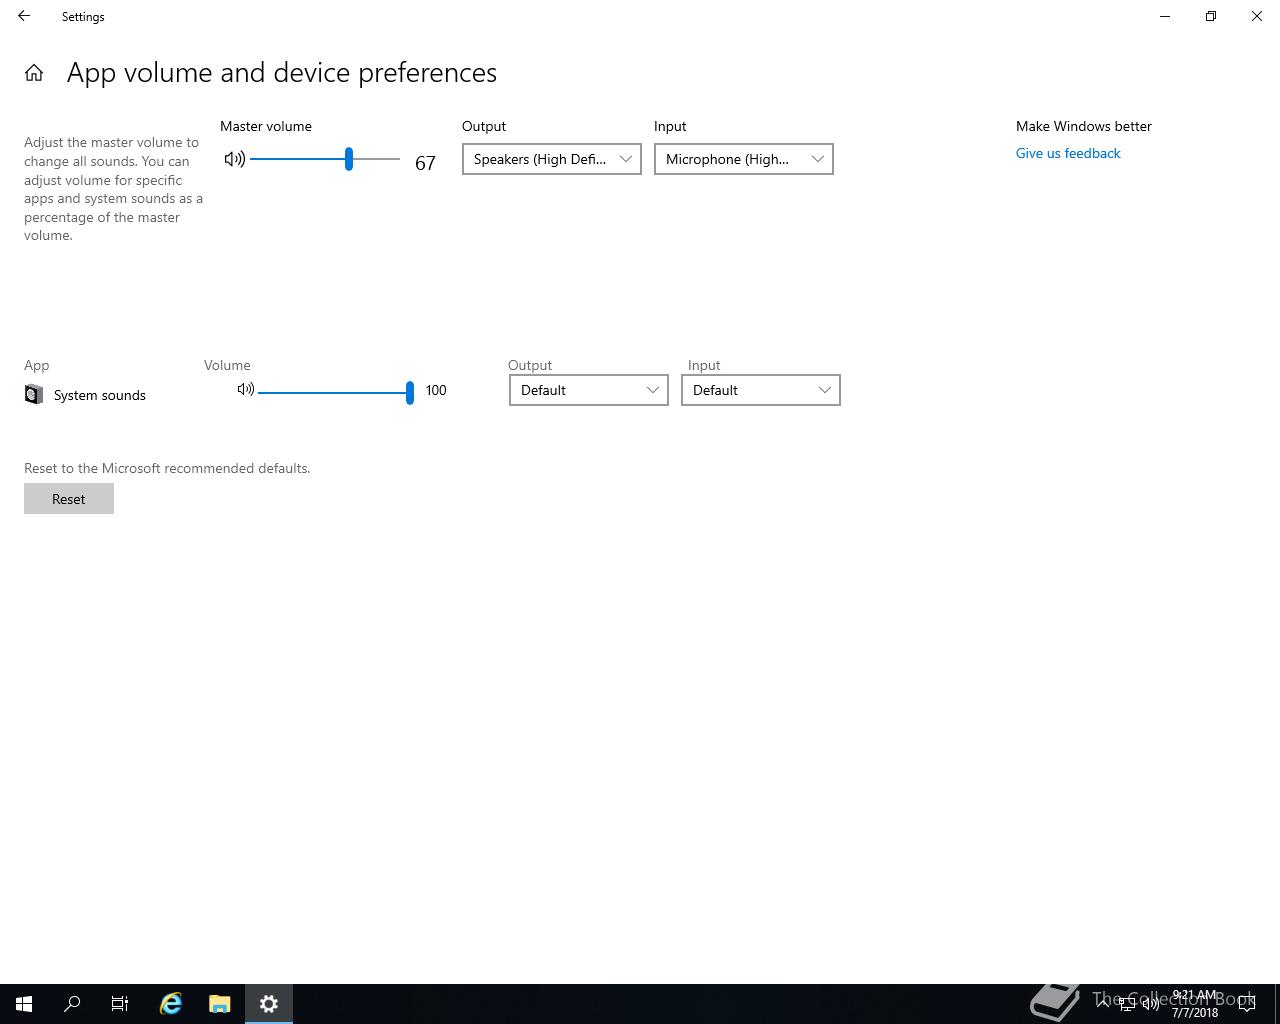1280x1024 pixels.
Task: Show hidden system tray icons
Action: pos(1102,1004)
